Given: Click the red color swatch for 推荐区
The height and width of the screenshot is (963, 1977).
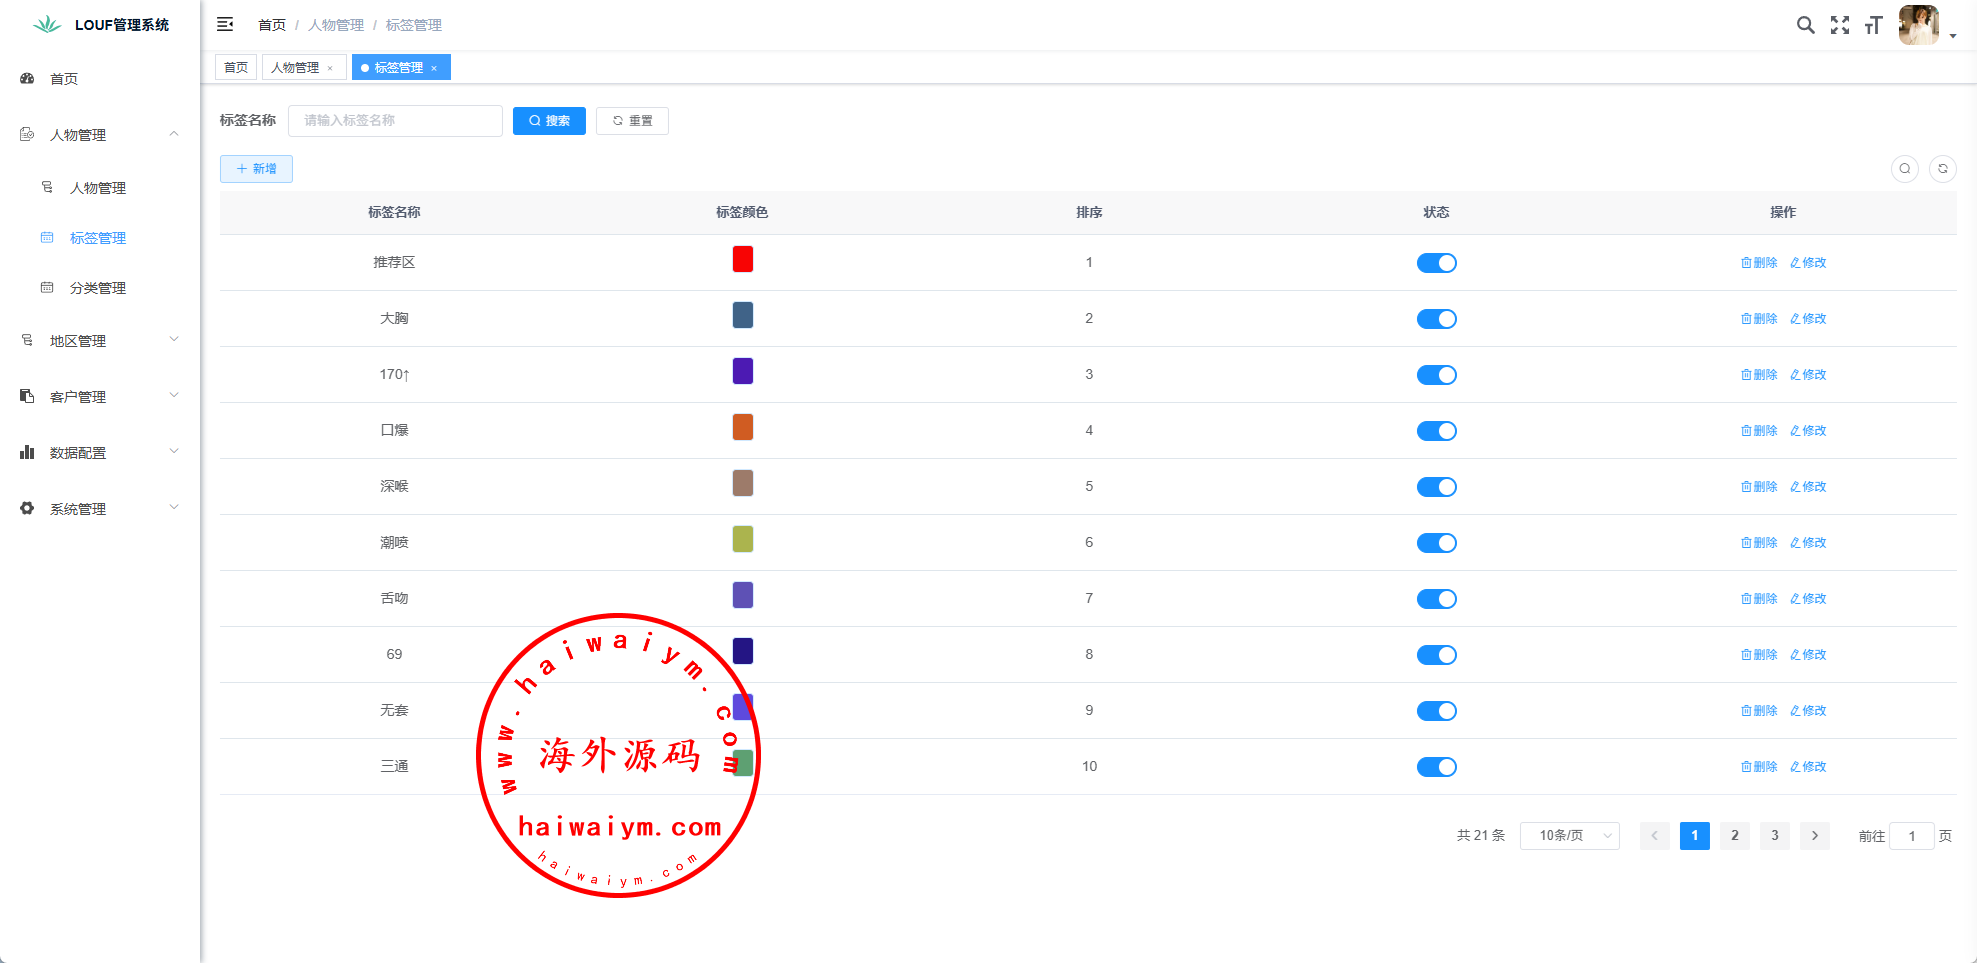Looking at the screenshot, I should pyautogui.click(x=742, y=260).
